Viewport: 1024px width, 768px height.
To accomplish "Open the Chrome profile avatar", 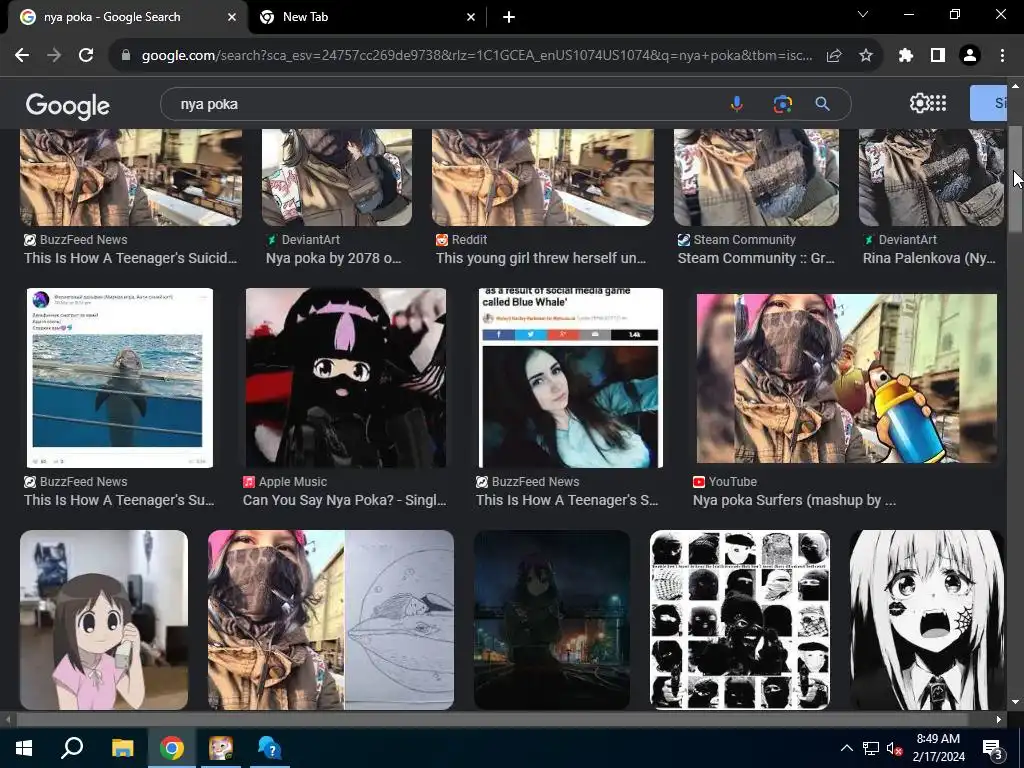I will coord(970,56).
